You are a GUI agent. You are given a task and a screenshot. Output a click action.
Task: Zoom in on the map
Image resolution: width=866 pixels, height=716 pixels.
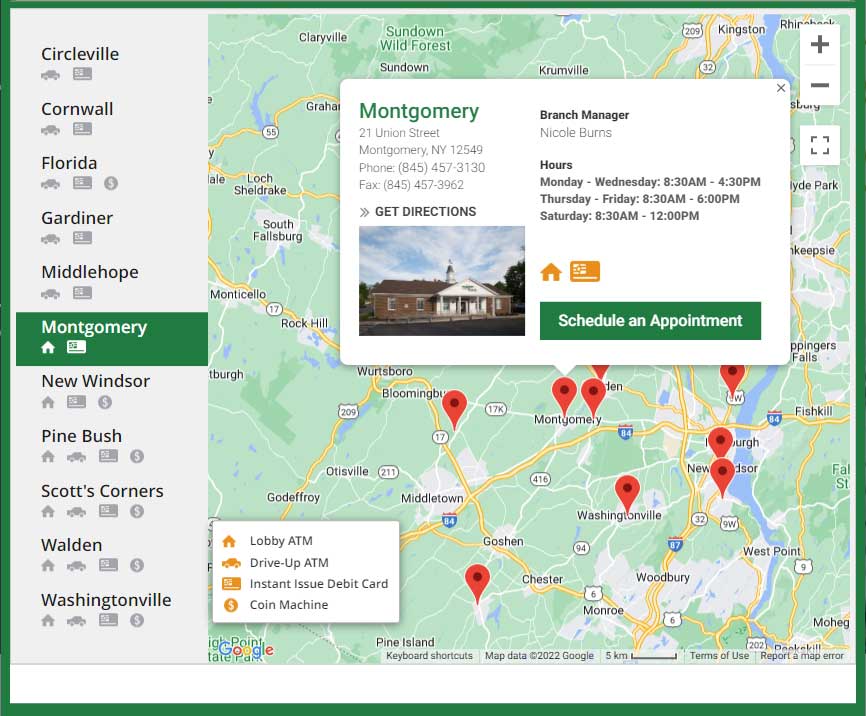pos(820,44)
